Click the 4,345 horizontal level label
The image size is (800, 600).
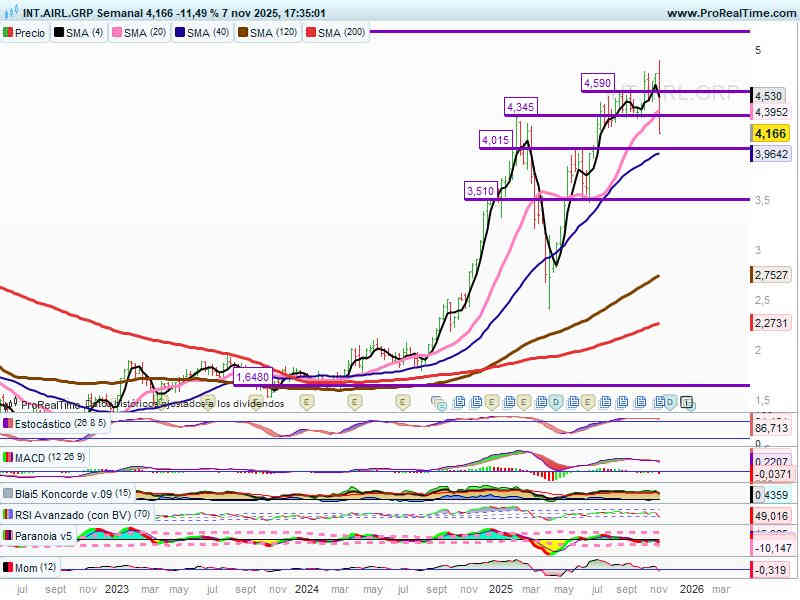point(521,106)
